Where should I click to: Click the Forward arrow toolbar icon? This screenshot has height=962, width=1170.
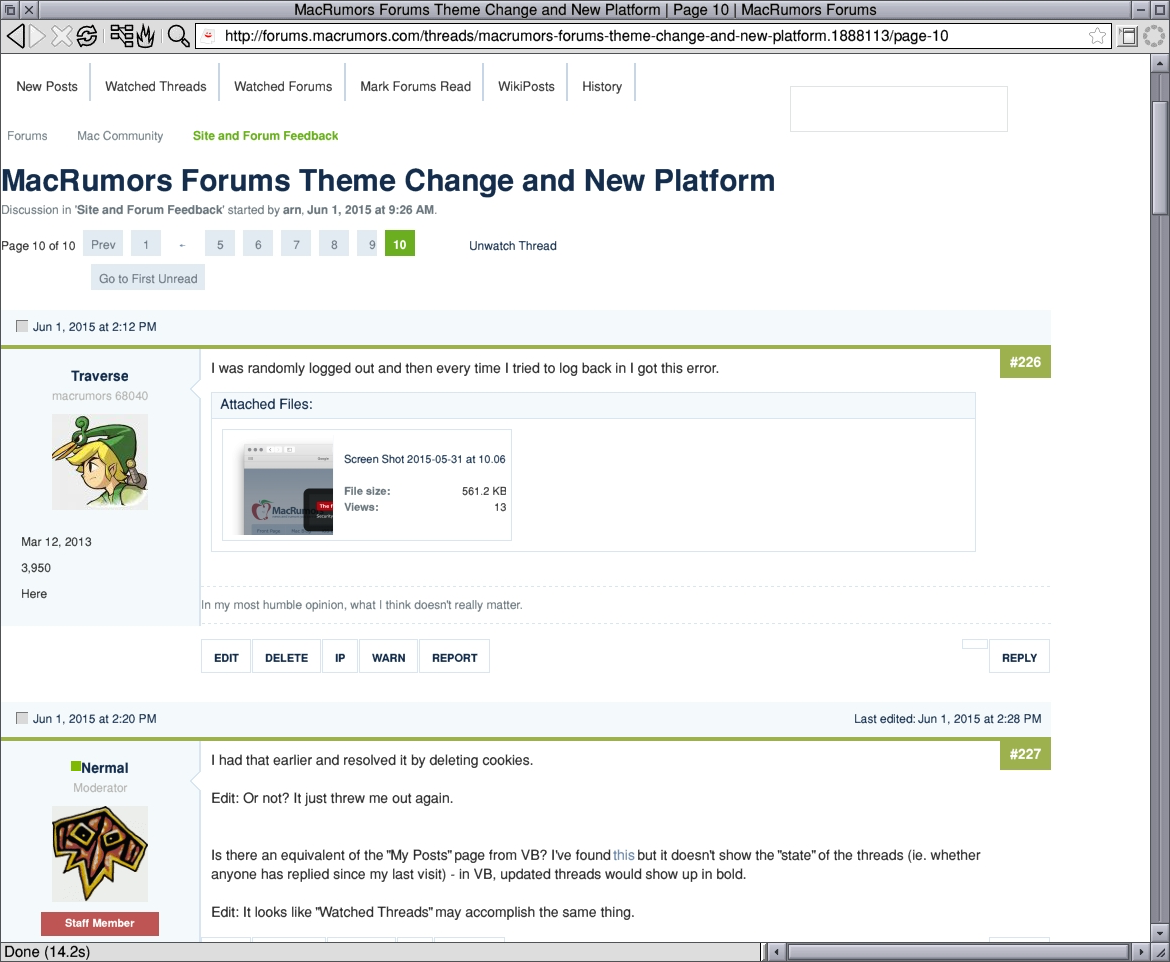(38, 35)
